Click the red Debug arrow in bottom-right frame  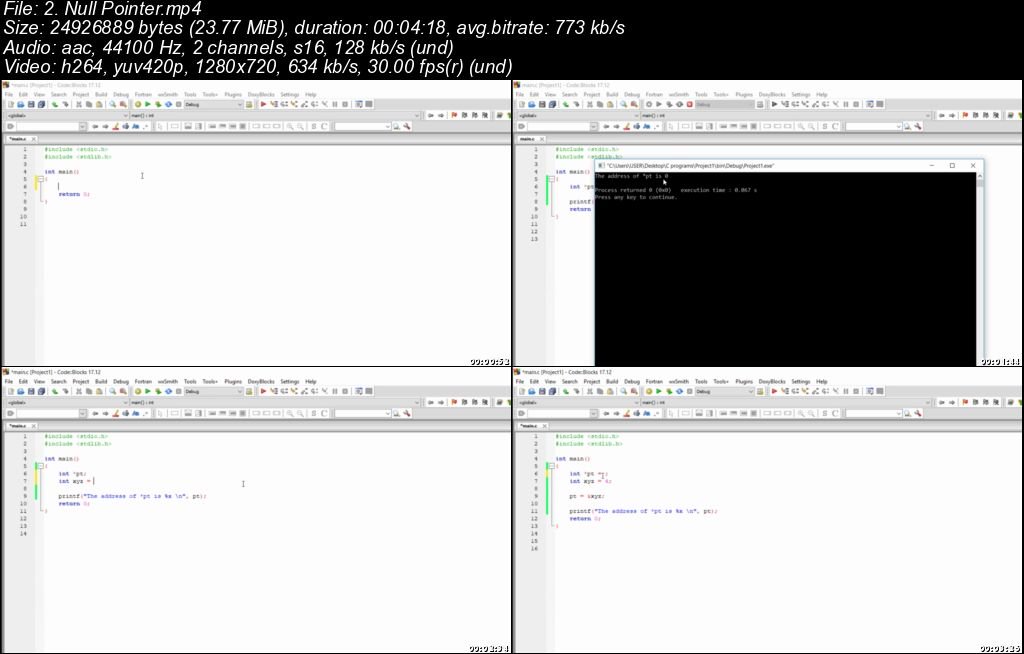click(x=775, y=391)
